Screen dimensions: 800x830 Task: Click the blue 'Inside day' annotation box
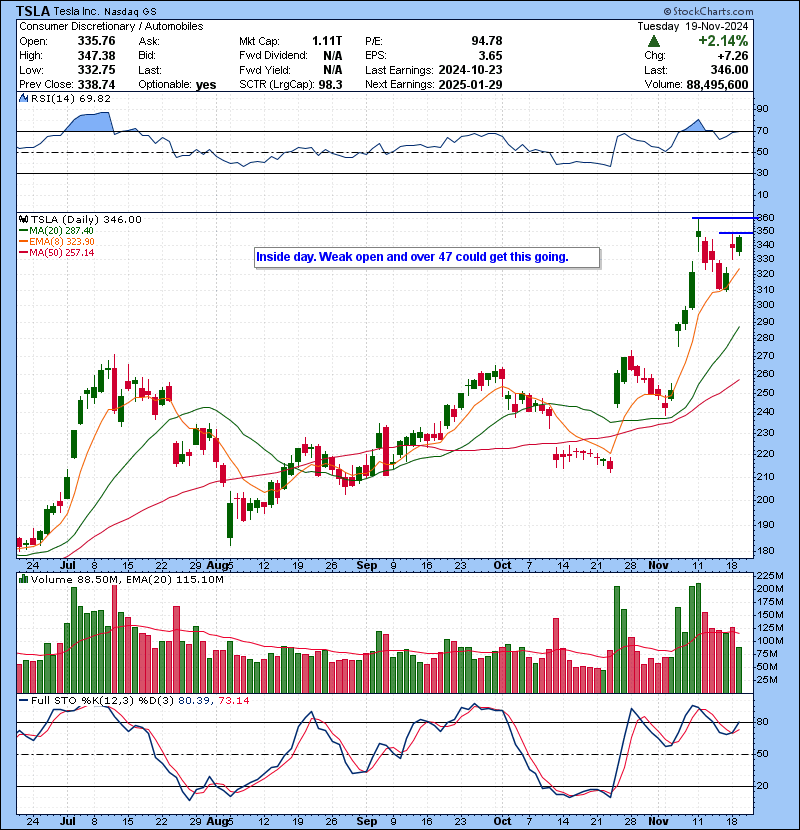tap(427, 257)
